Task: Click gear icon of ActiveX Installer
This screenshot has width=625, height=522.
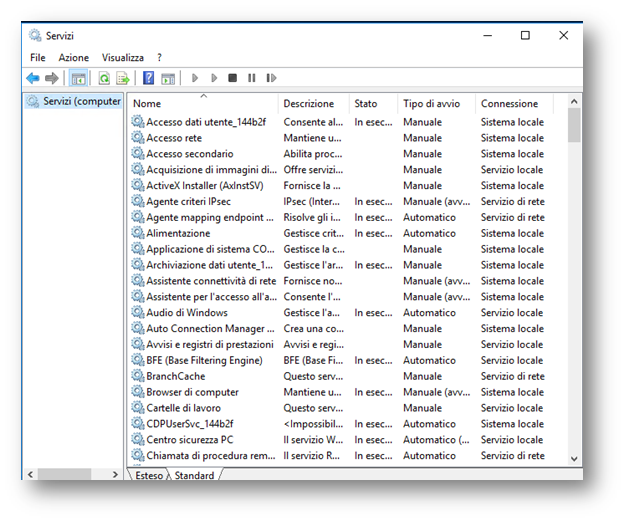Action: (138, 185)
